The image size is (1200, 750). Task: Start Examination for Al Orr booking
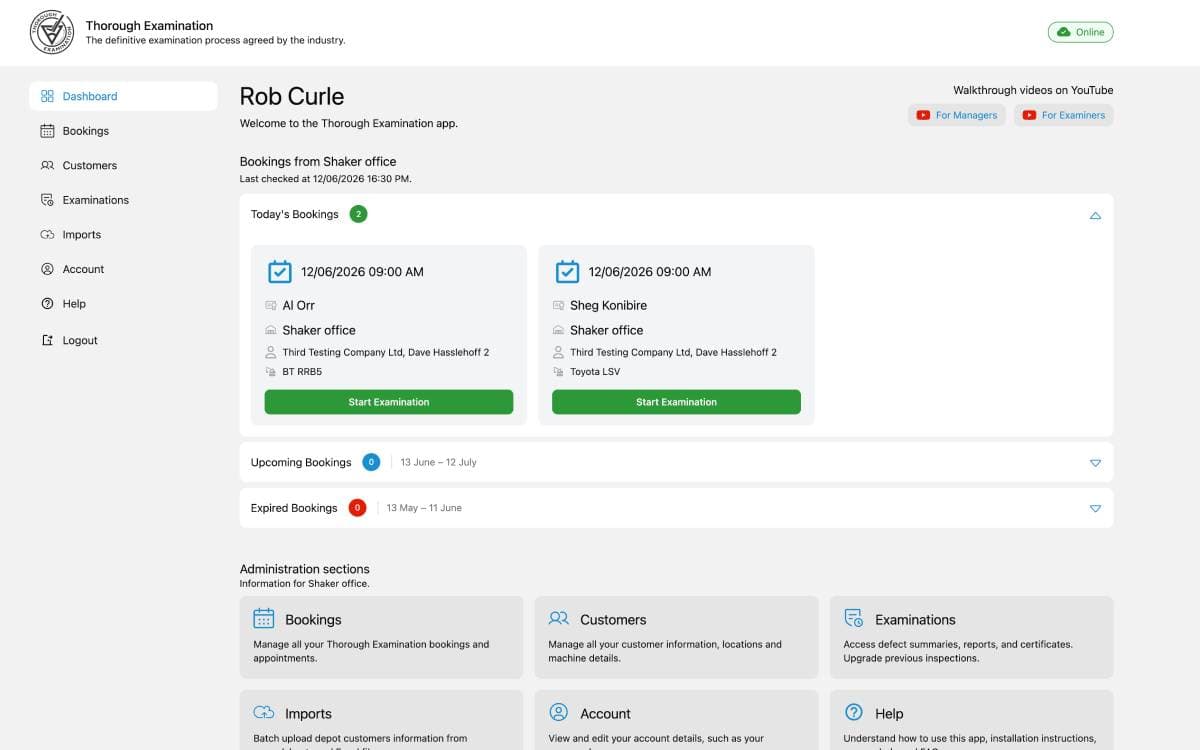(x=389, y=402)
